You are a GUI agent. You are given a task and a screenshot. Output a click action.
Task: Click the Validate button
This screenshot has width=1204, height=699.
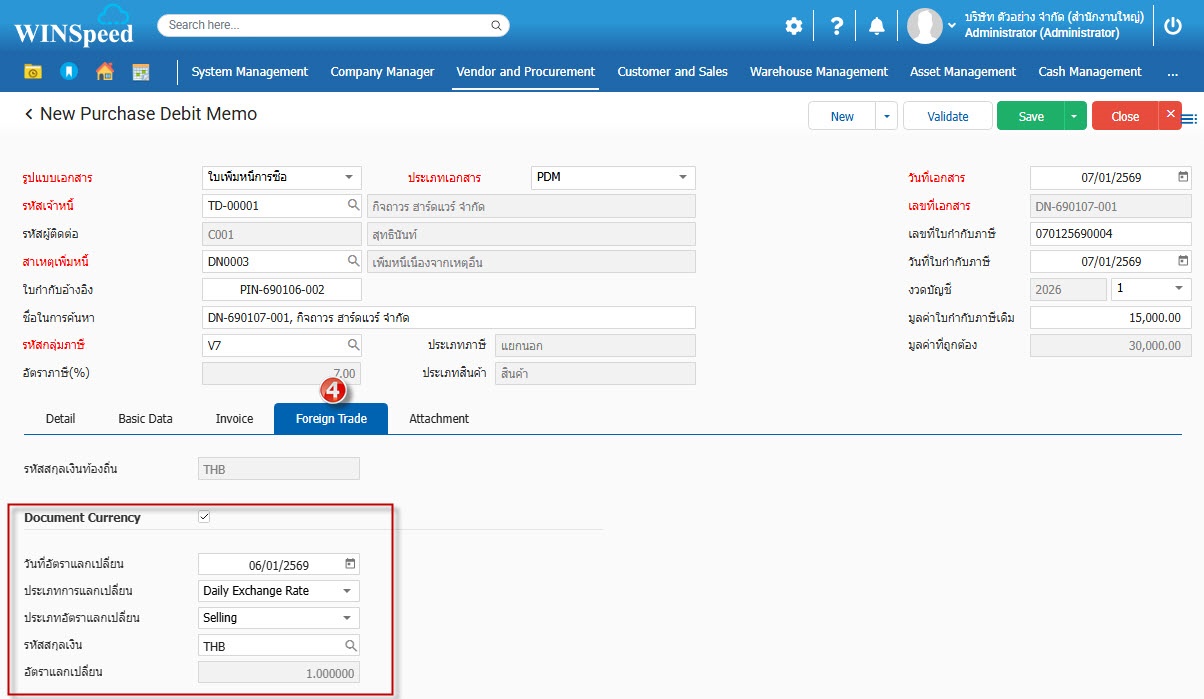click(947, 116)
